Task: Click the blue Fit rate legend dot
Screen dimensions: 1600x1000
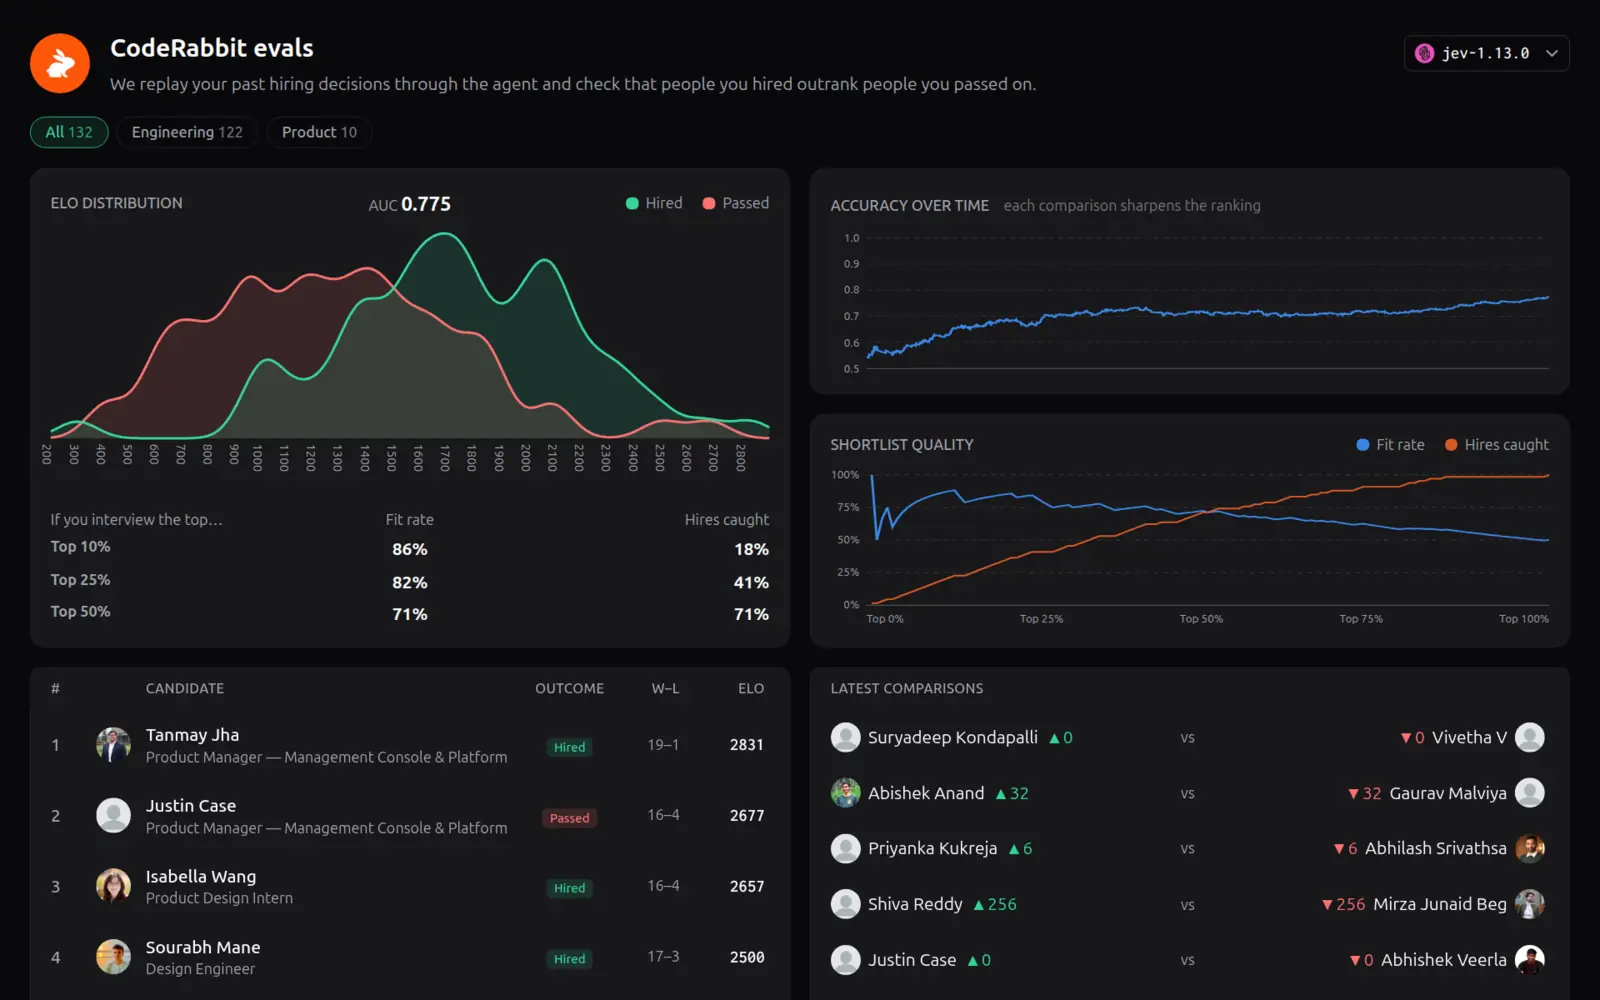Action: (1362, 445)
